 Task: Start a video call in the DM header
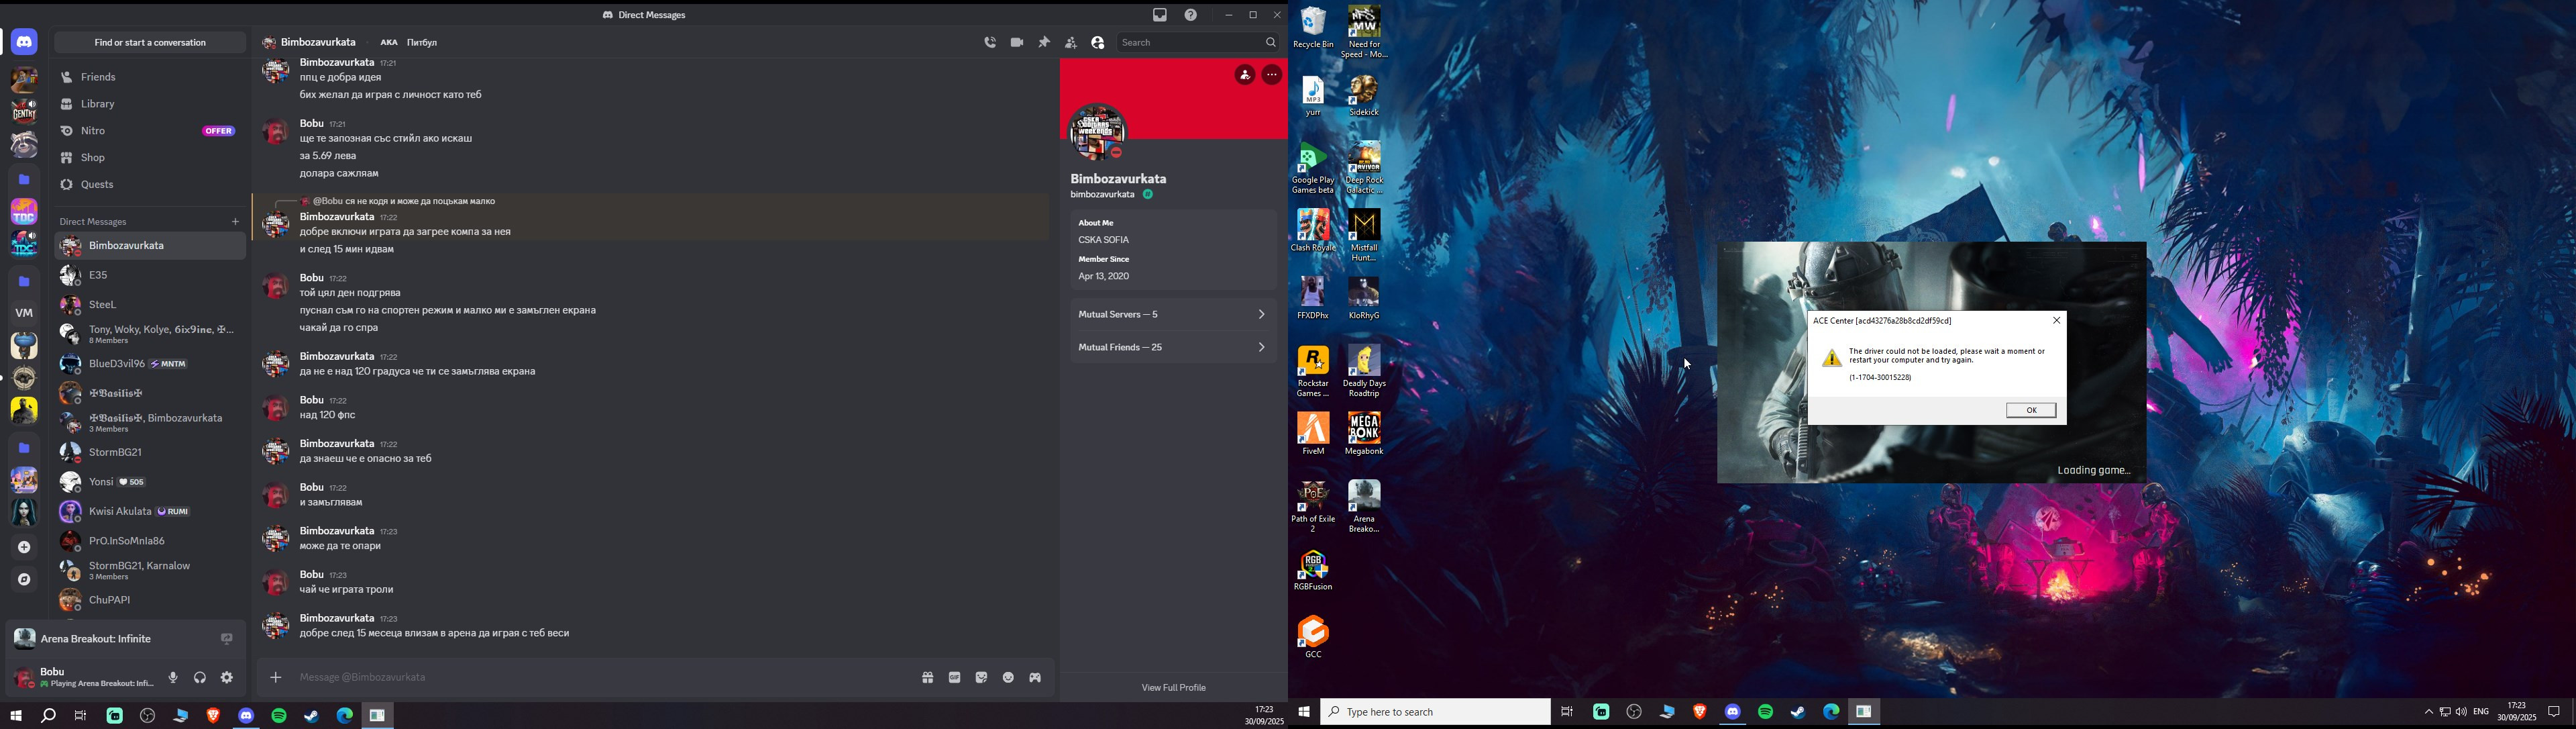click(1017, 43)
